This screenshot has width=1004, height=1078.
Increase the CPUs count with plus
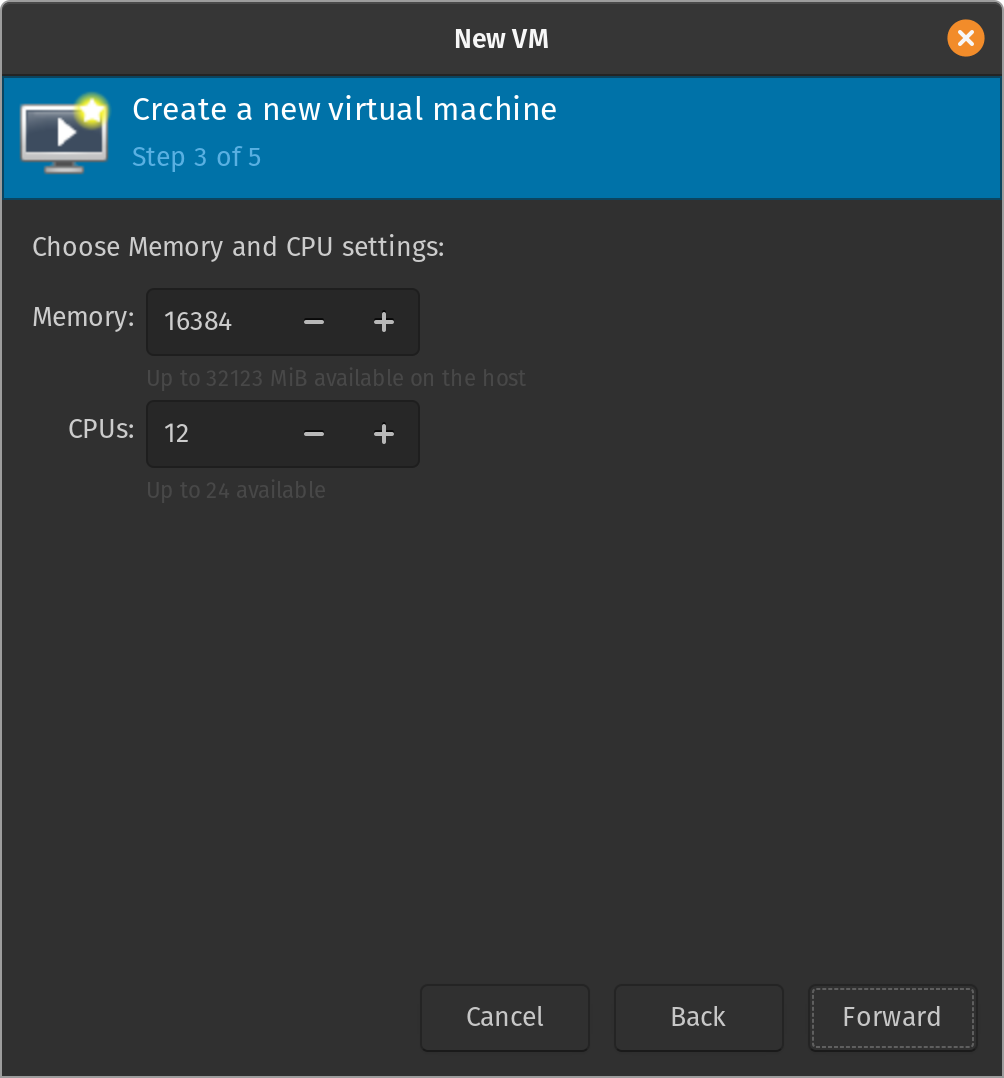(384, 434)
